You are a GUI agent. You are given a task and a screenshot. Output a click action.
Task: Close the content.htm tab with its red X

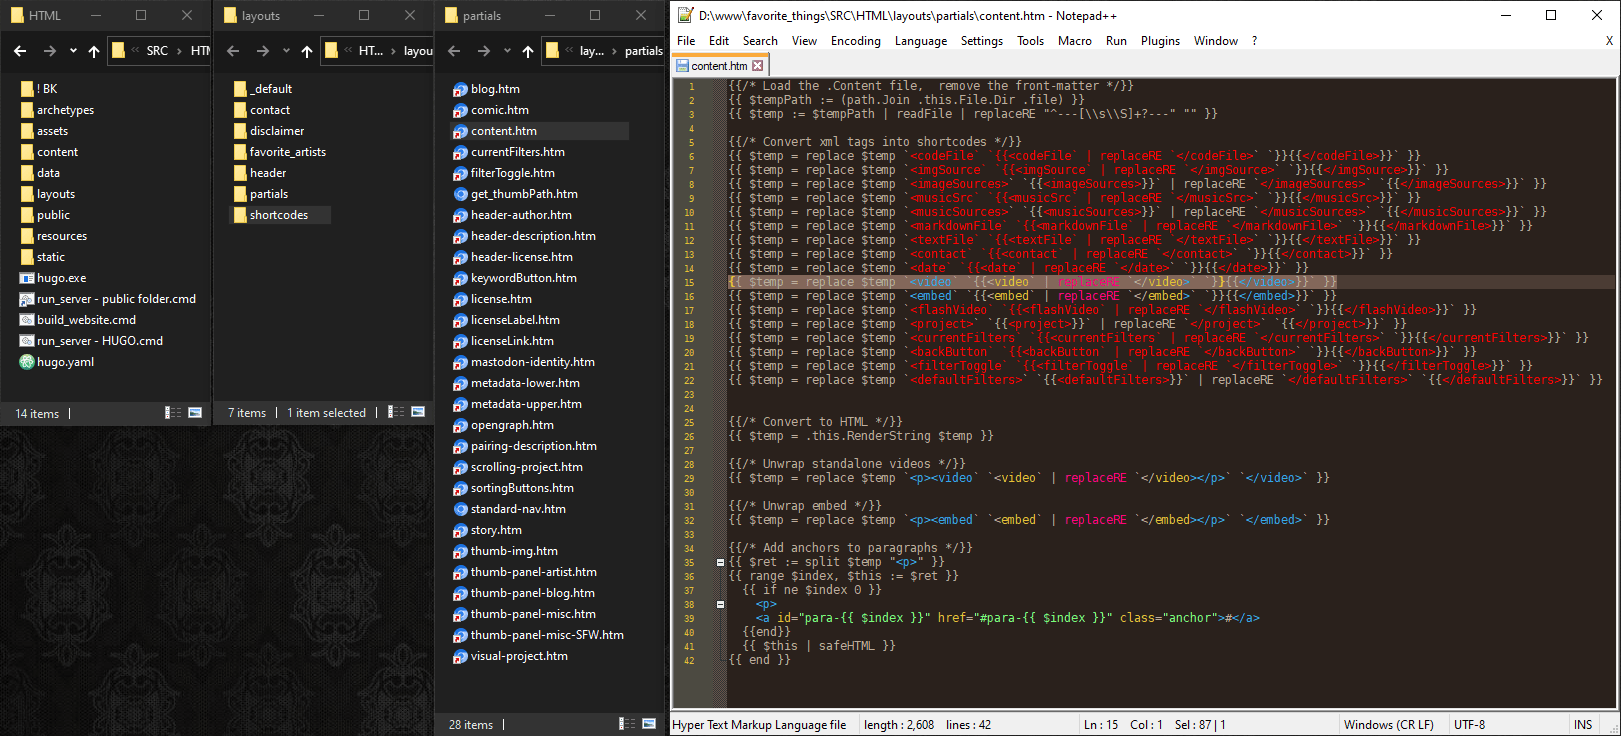click(757, 66)
